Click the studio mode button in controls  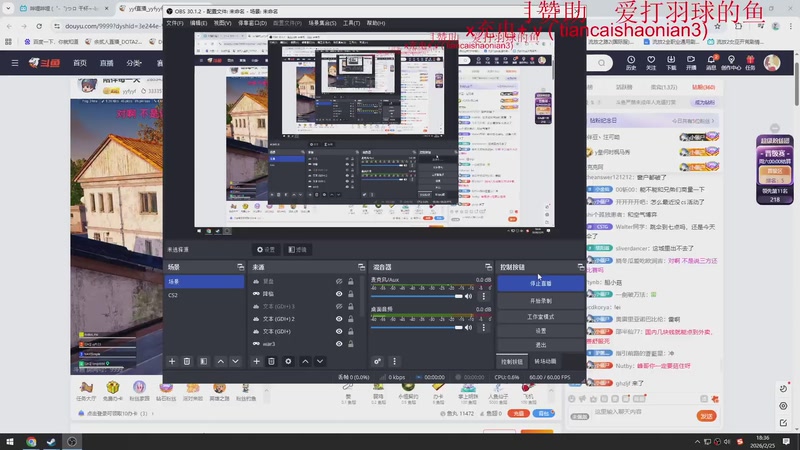(x=540, y=316)
